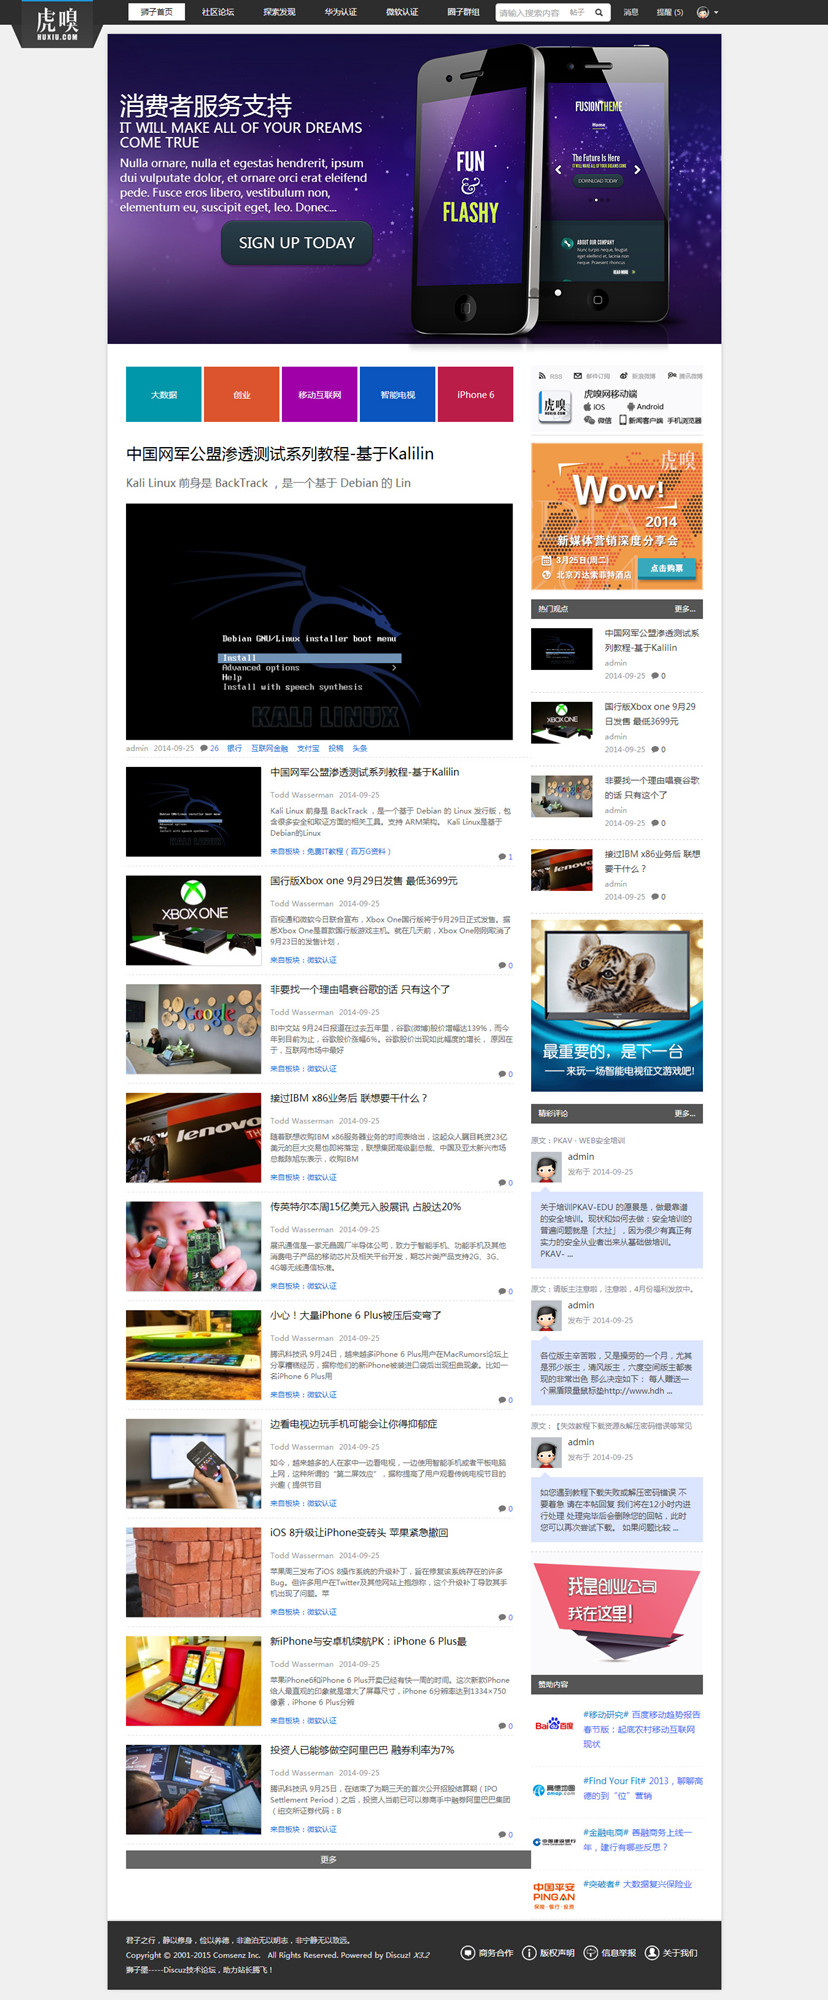The height and width of the screenshot is (2000, 828).
Task: Open the 探索发现 nav item
Action: pos(279,12)
